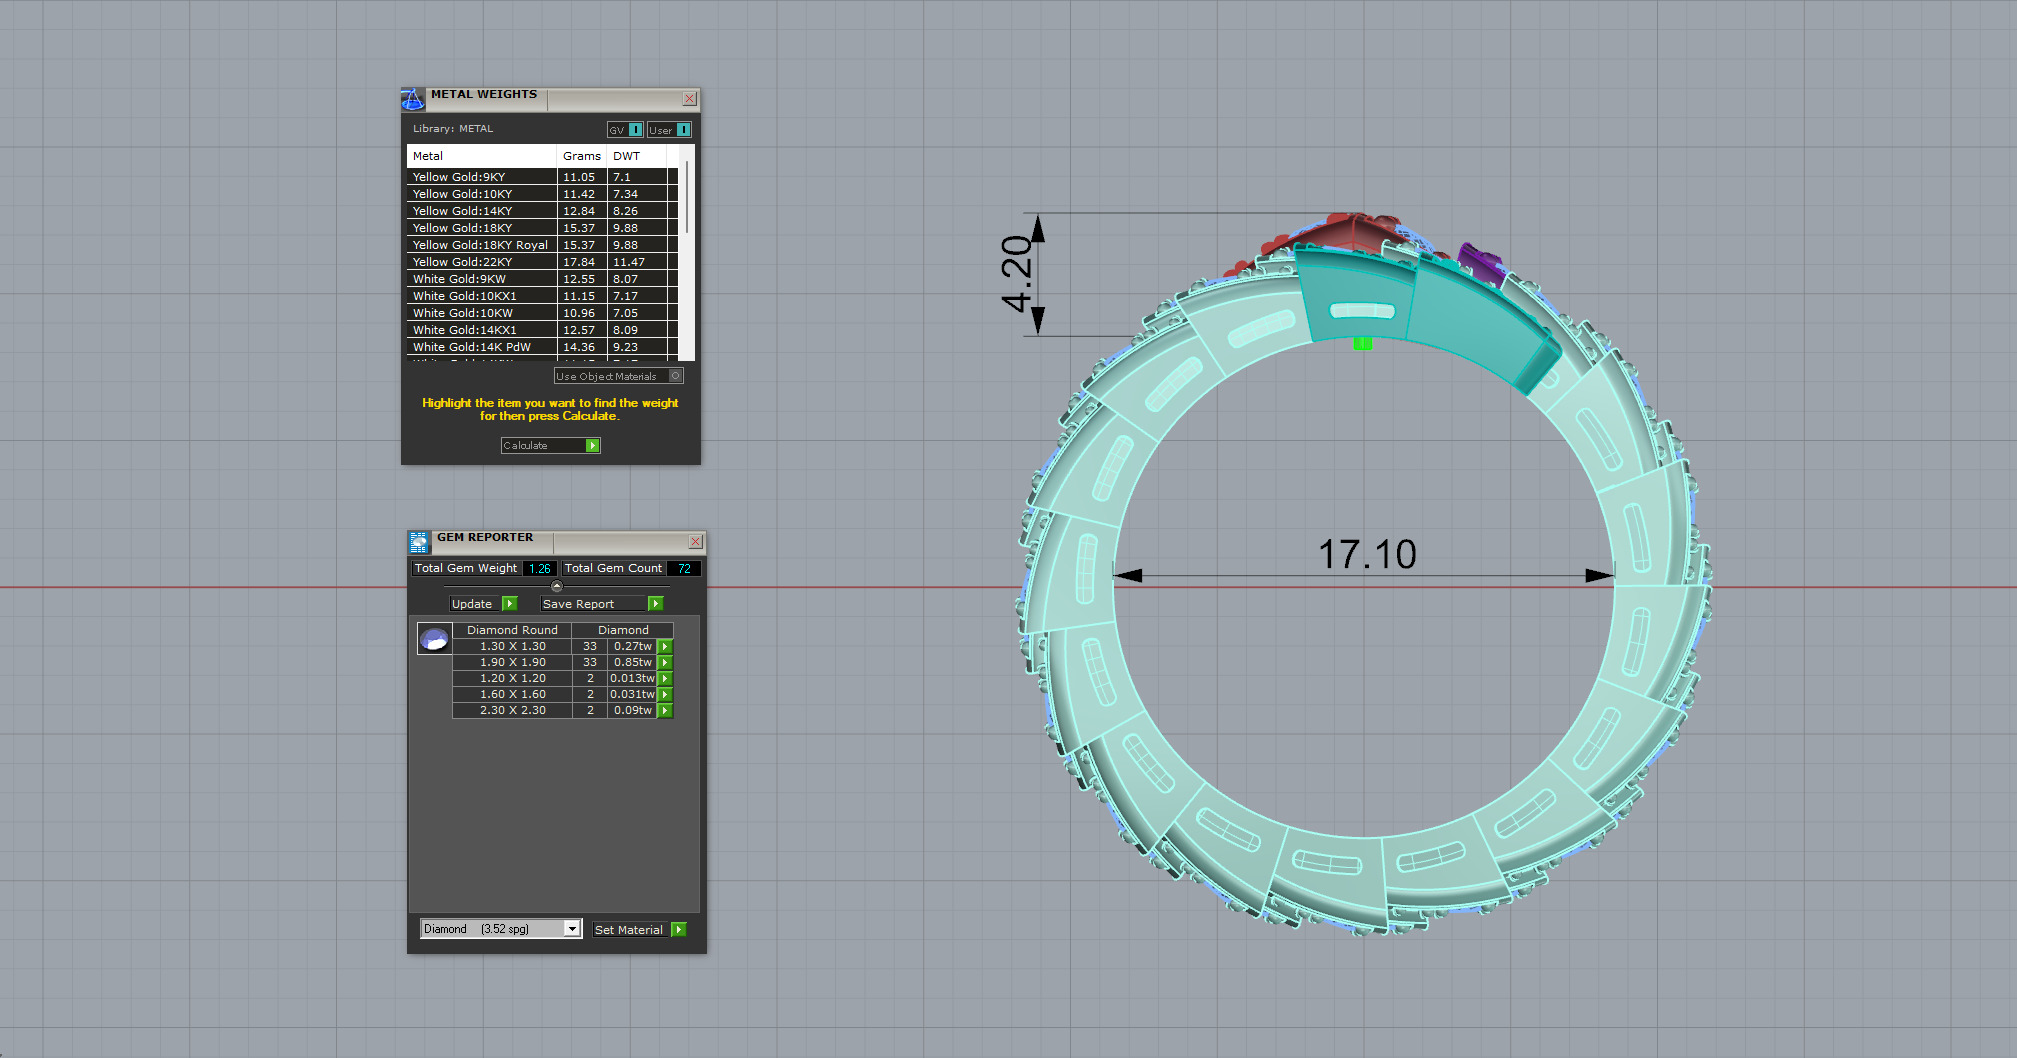Close the Metal Weights panel
This screenshot has height=1058, width=2017.
690,99
